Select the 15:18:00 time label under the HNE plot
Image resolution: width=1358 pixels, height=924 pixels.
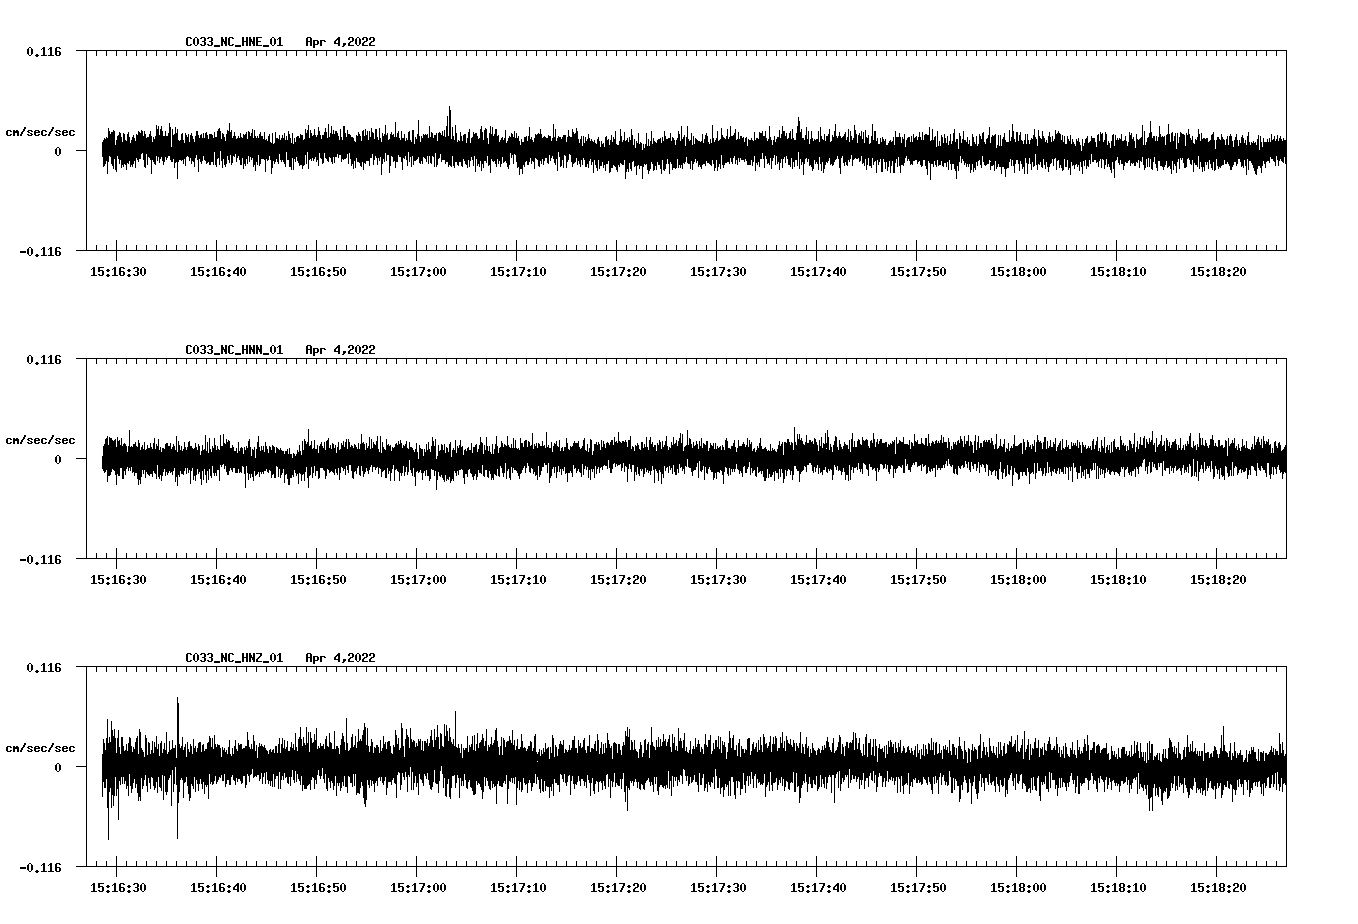point(1018,271)
